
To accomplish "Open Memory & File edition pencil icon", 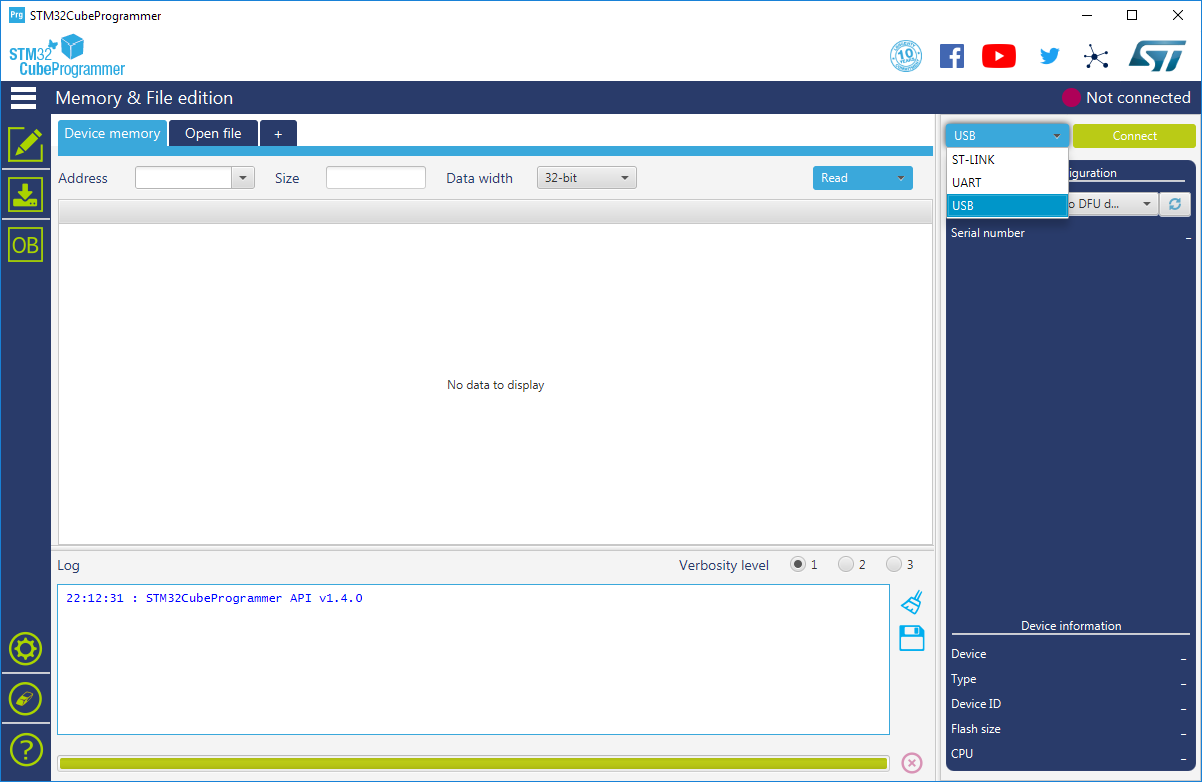I will tap(25, 145).
